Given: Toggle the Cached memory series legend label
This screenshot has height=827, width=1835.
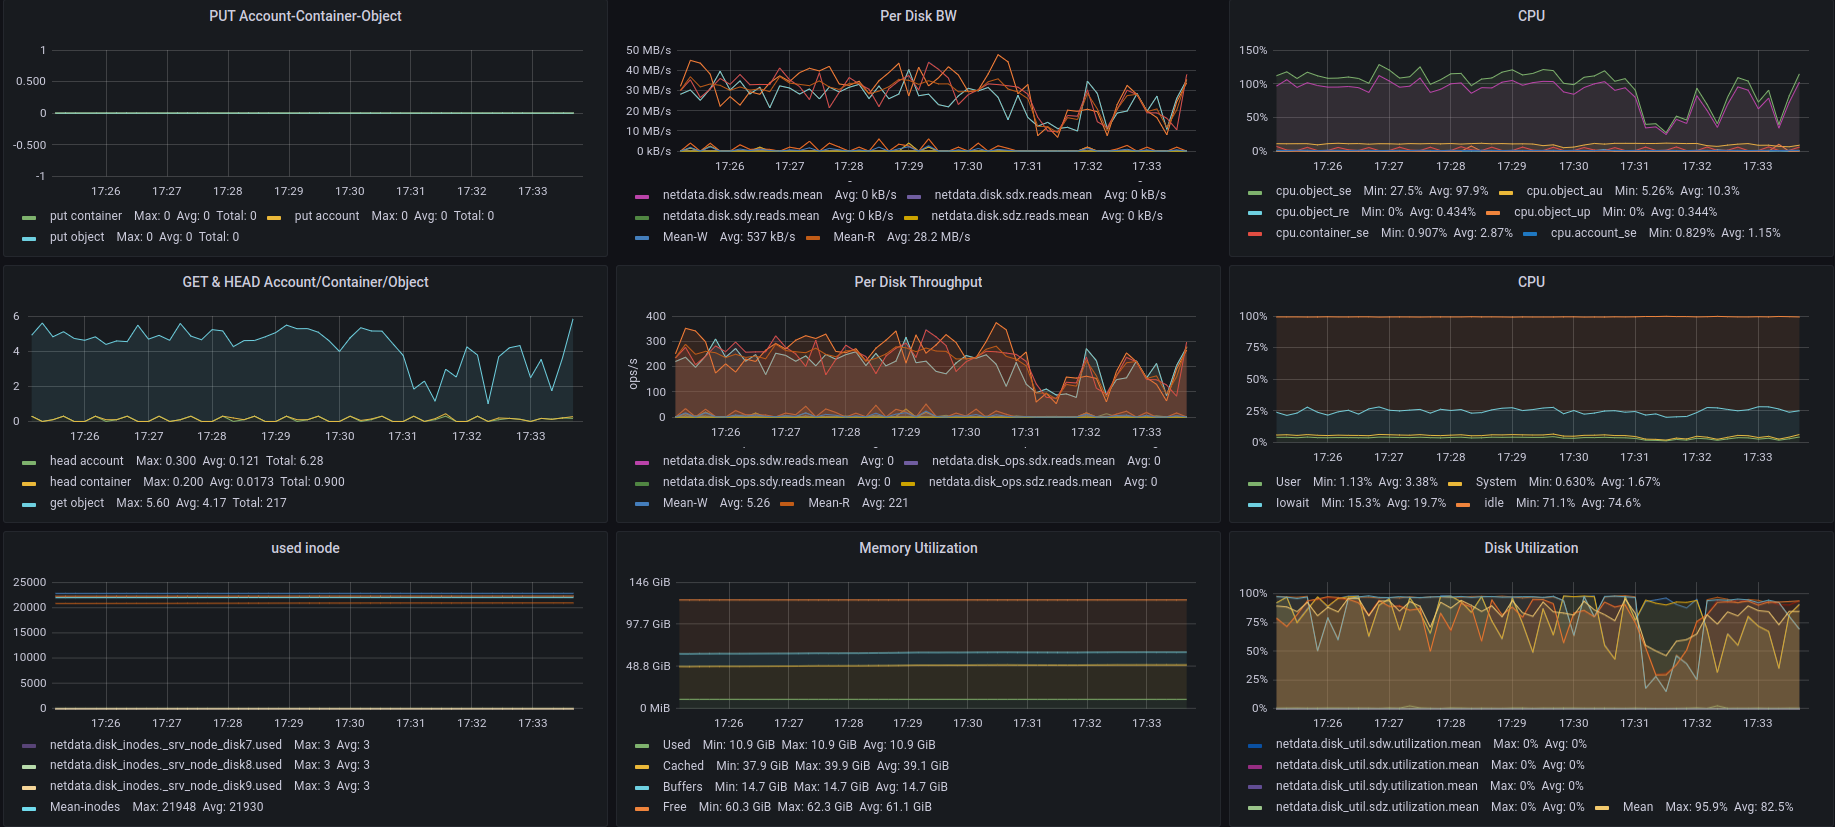Looking at the screenshot, I should [683, 766].
